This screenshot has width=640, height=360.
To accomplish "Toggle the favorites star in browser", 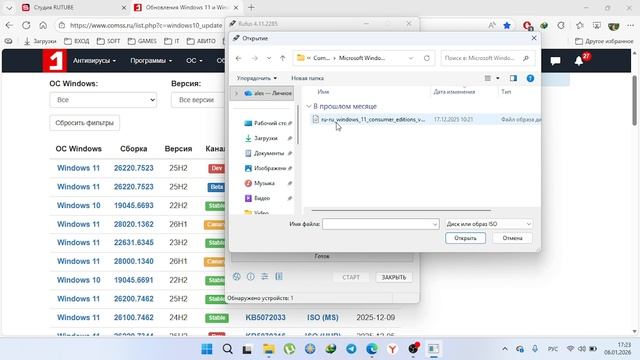I will point(507,25).
